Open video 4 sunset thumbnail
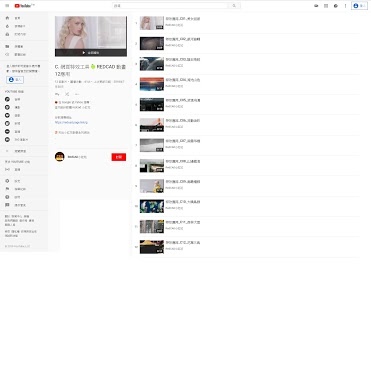 (x=152, y=84)
